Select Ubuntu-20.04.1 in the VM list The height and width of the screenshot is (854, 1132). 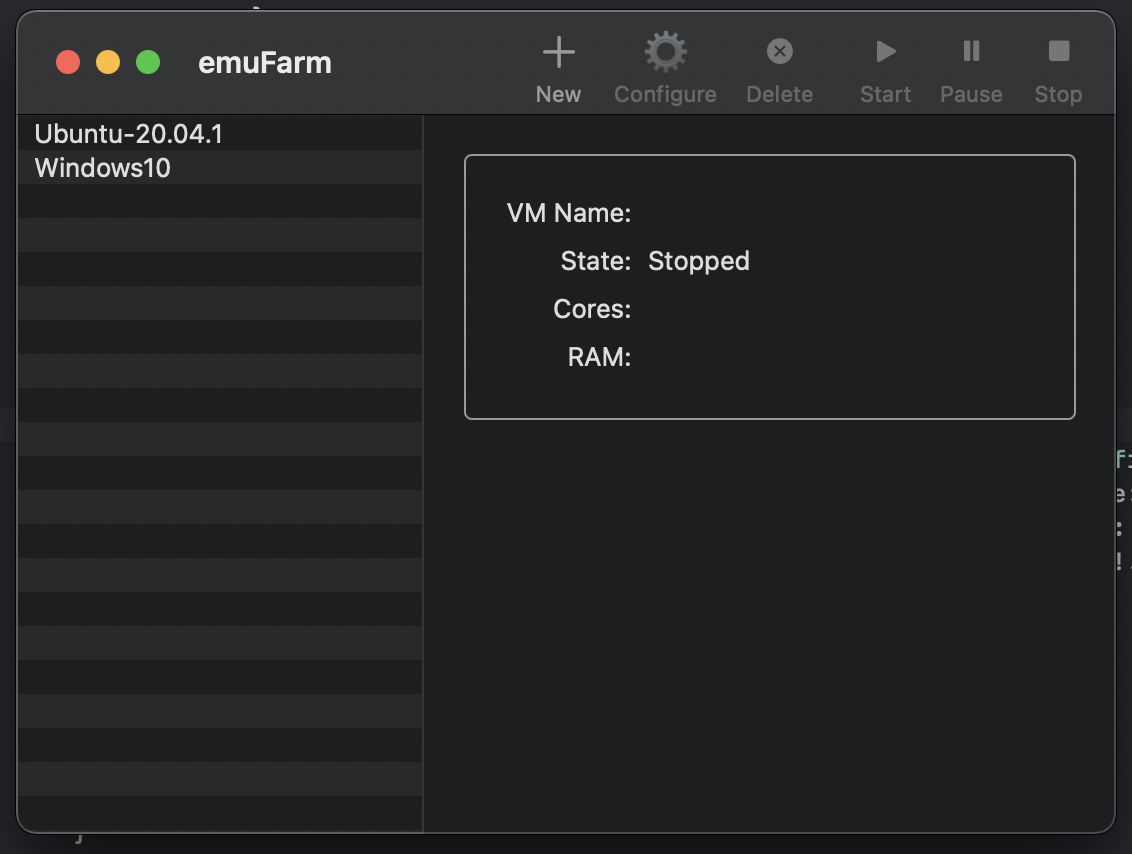tap(220, 134)
